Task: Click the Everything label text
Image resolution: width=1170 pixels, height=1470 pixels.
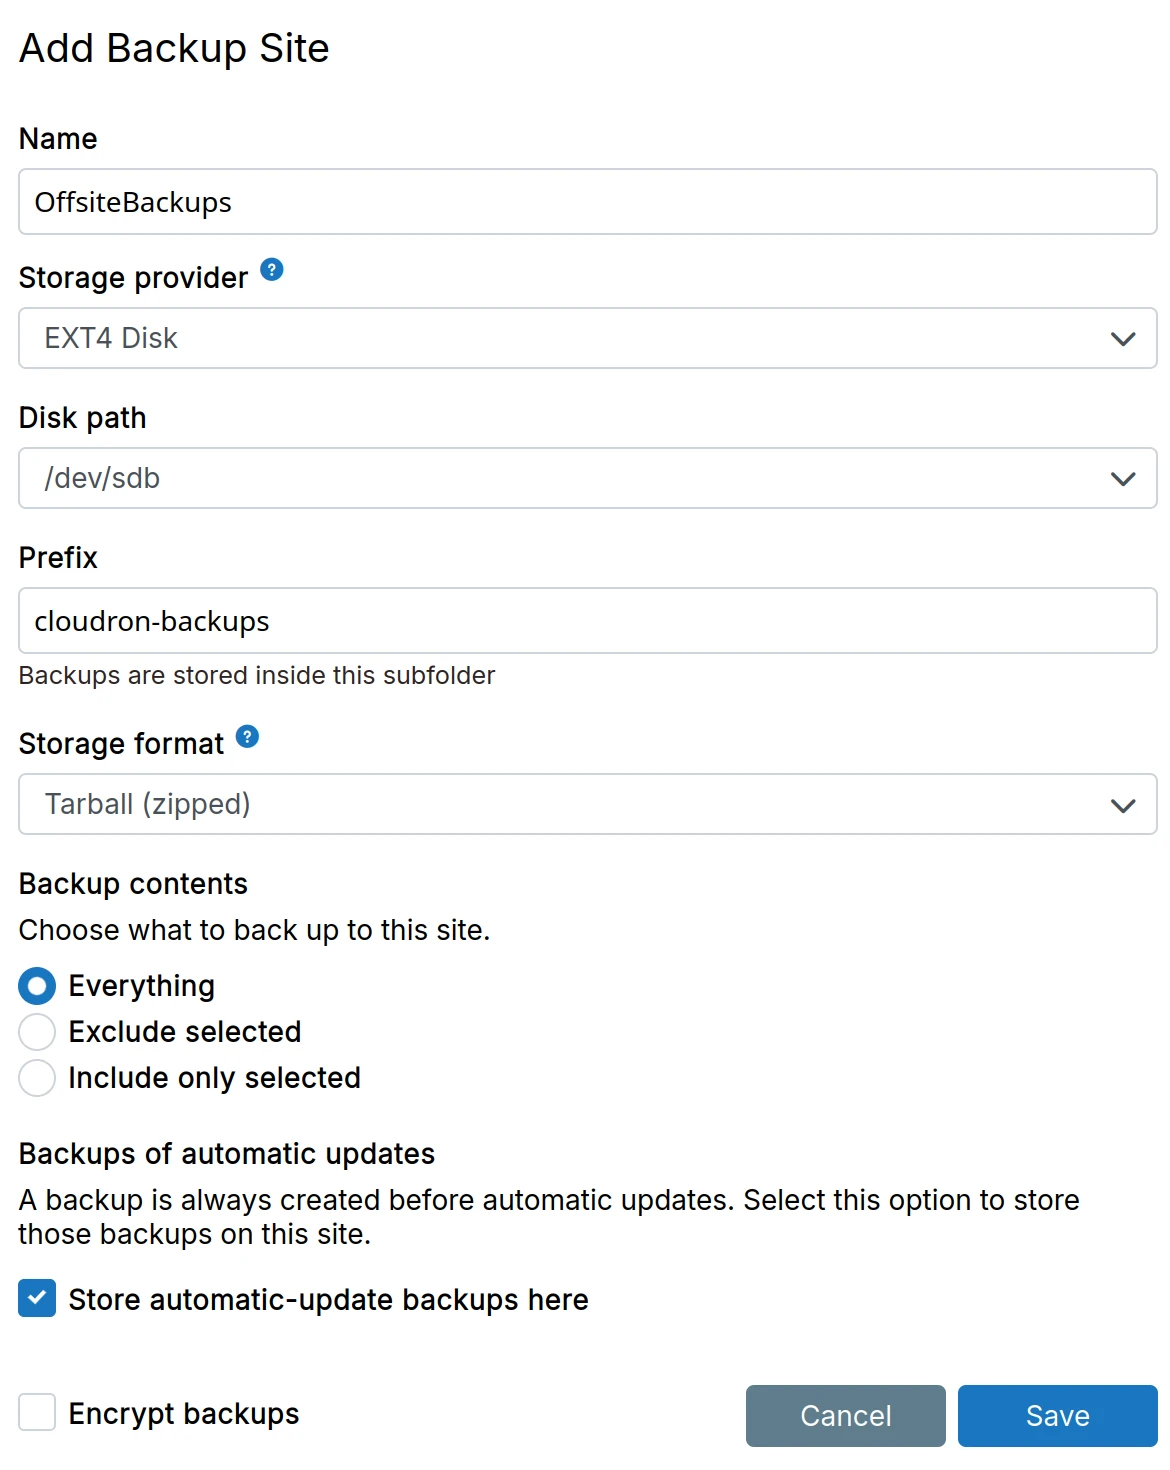Action: coord(141,986)
